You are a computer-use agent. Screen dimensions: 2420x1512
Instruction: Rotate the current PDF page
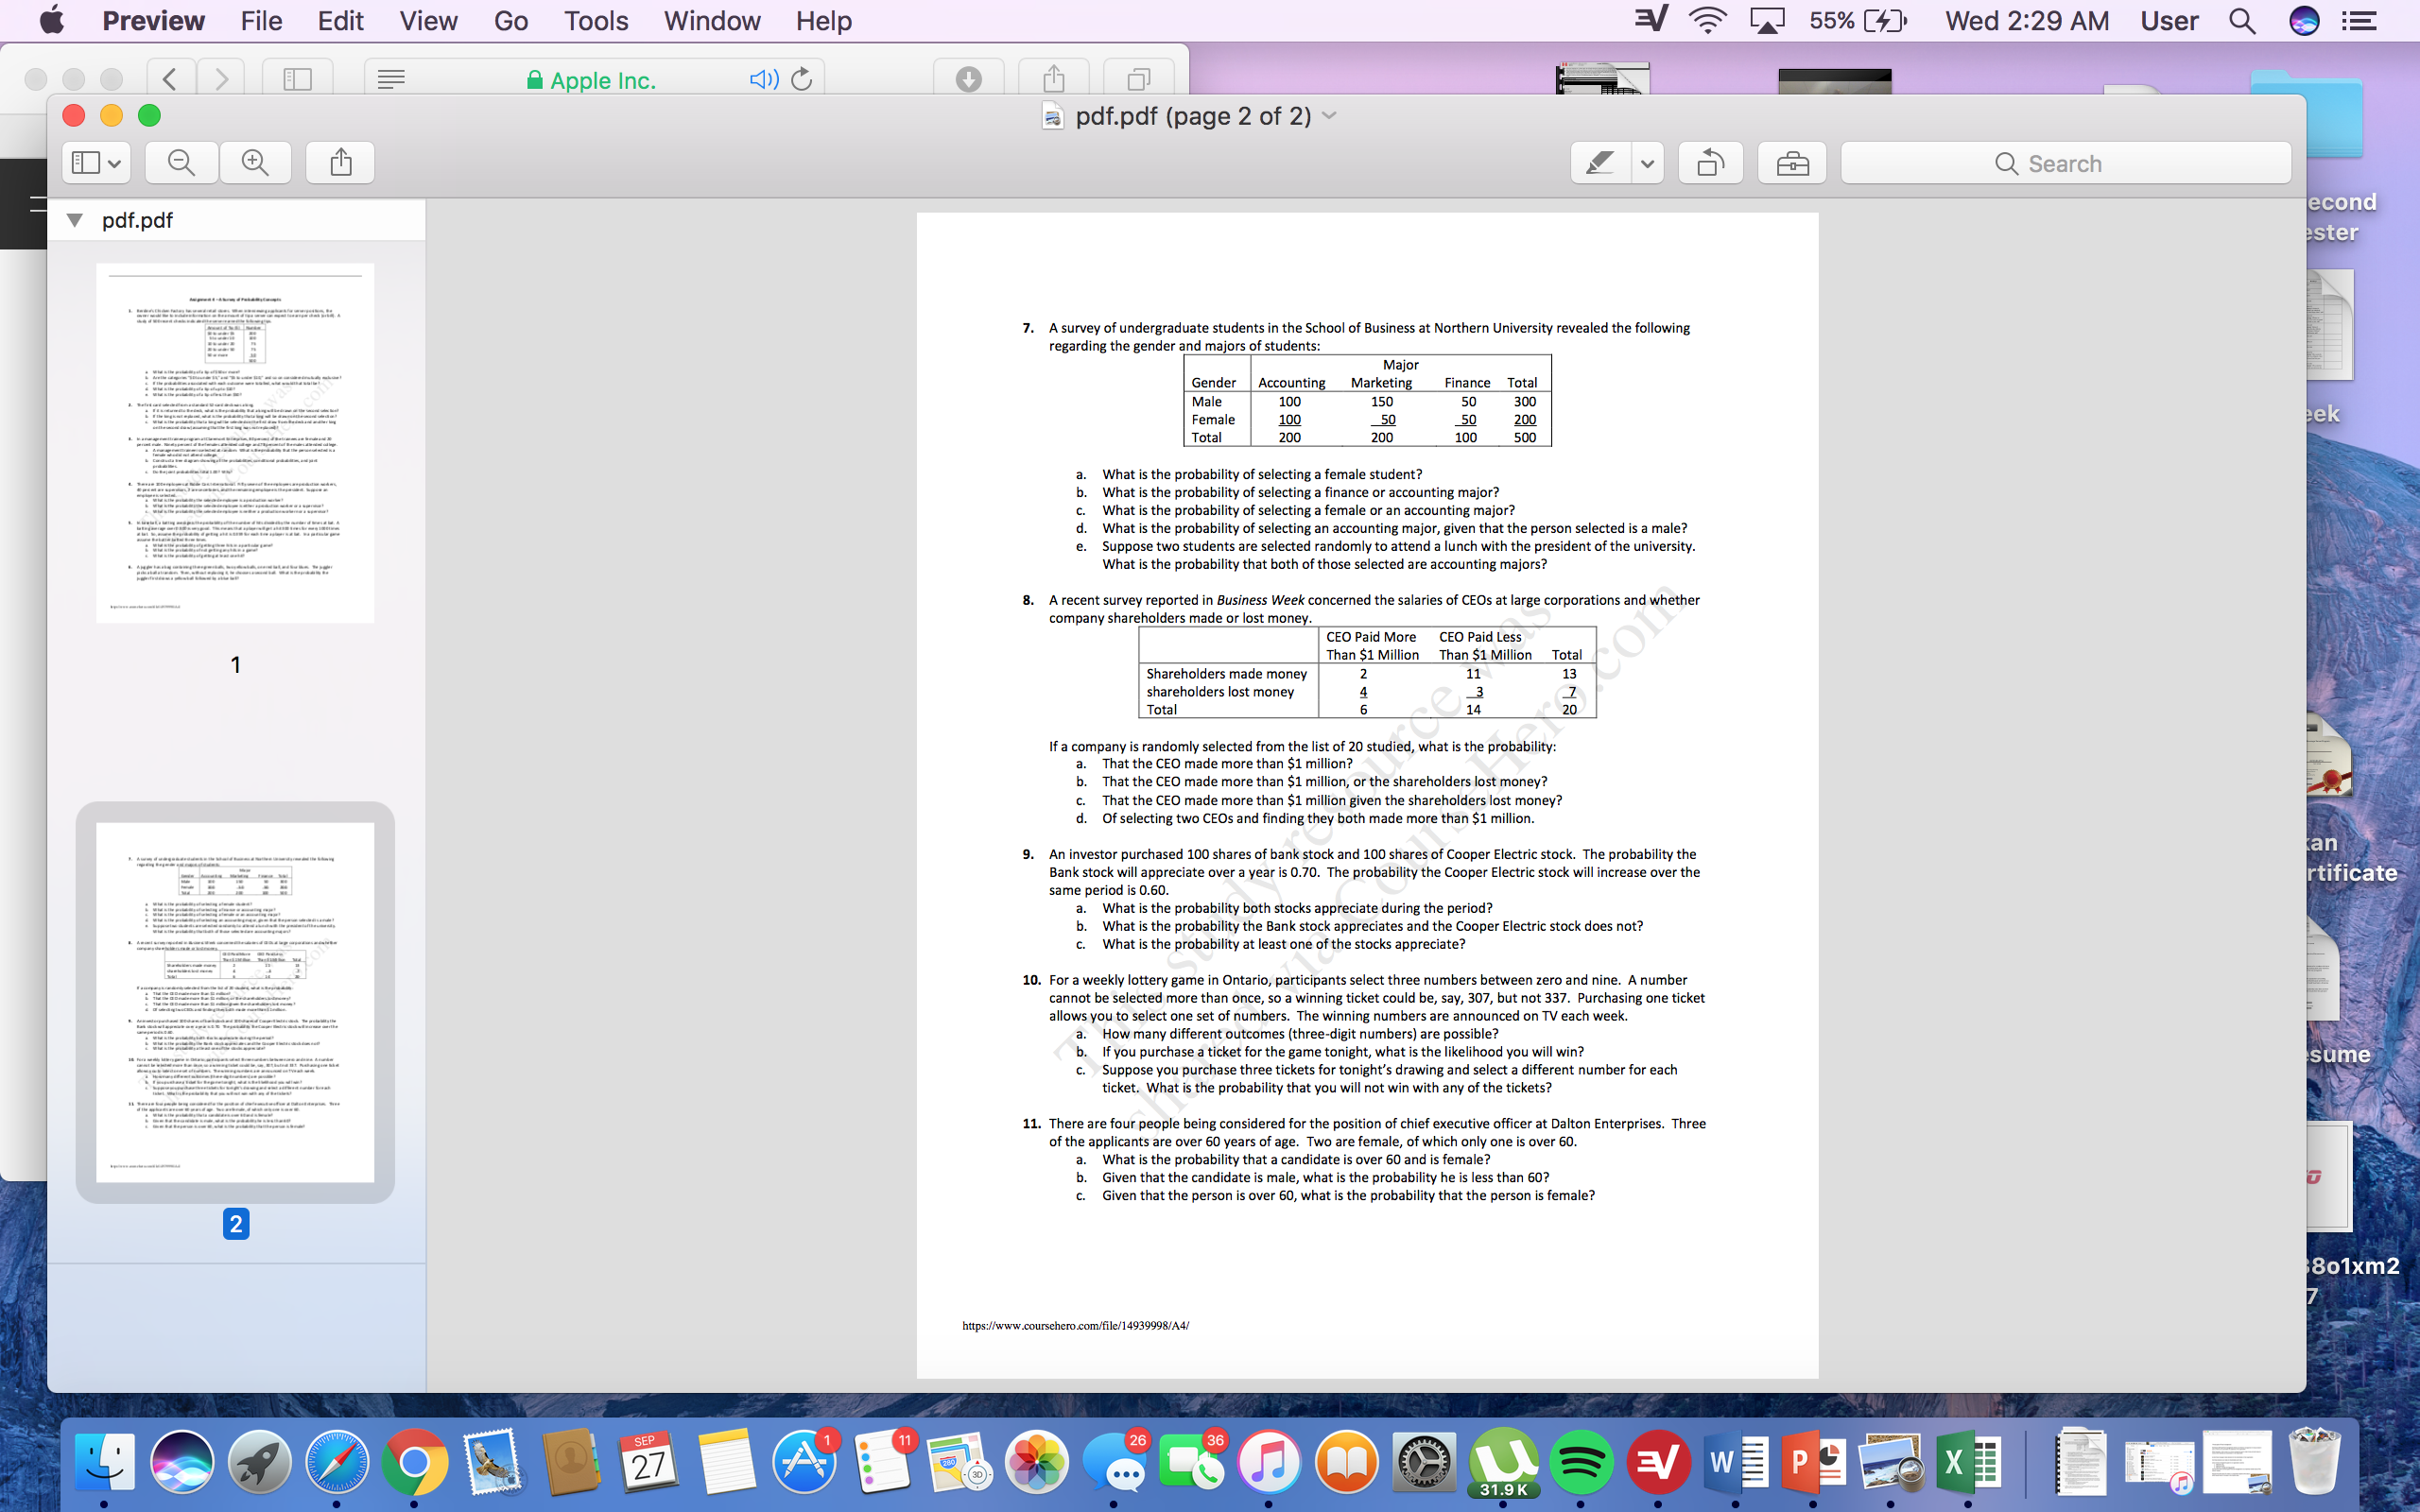[1710, 162]
